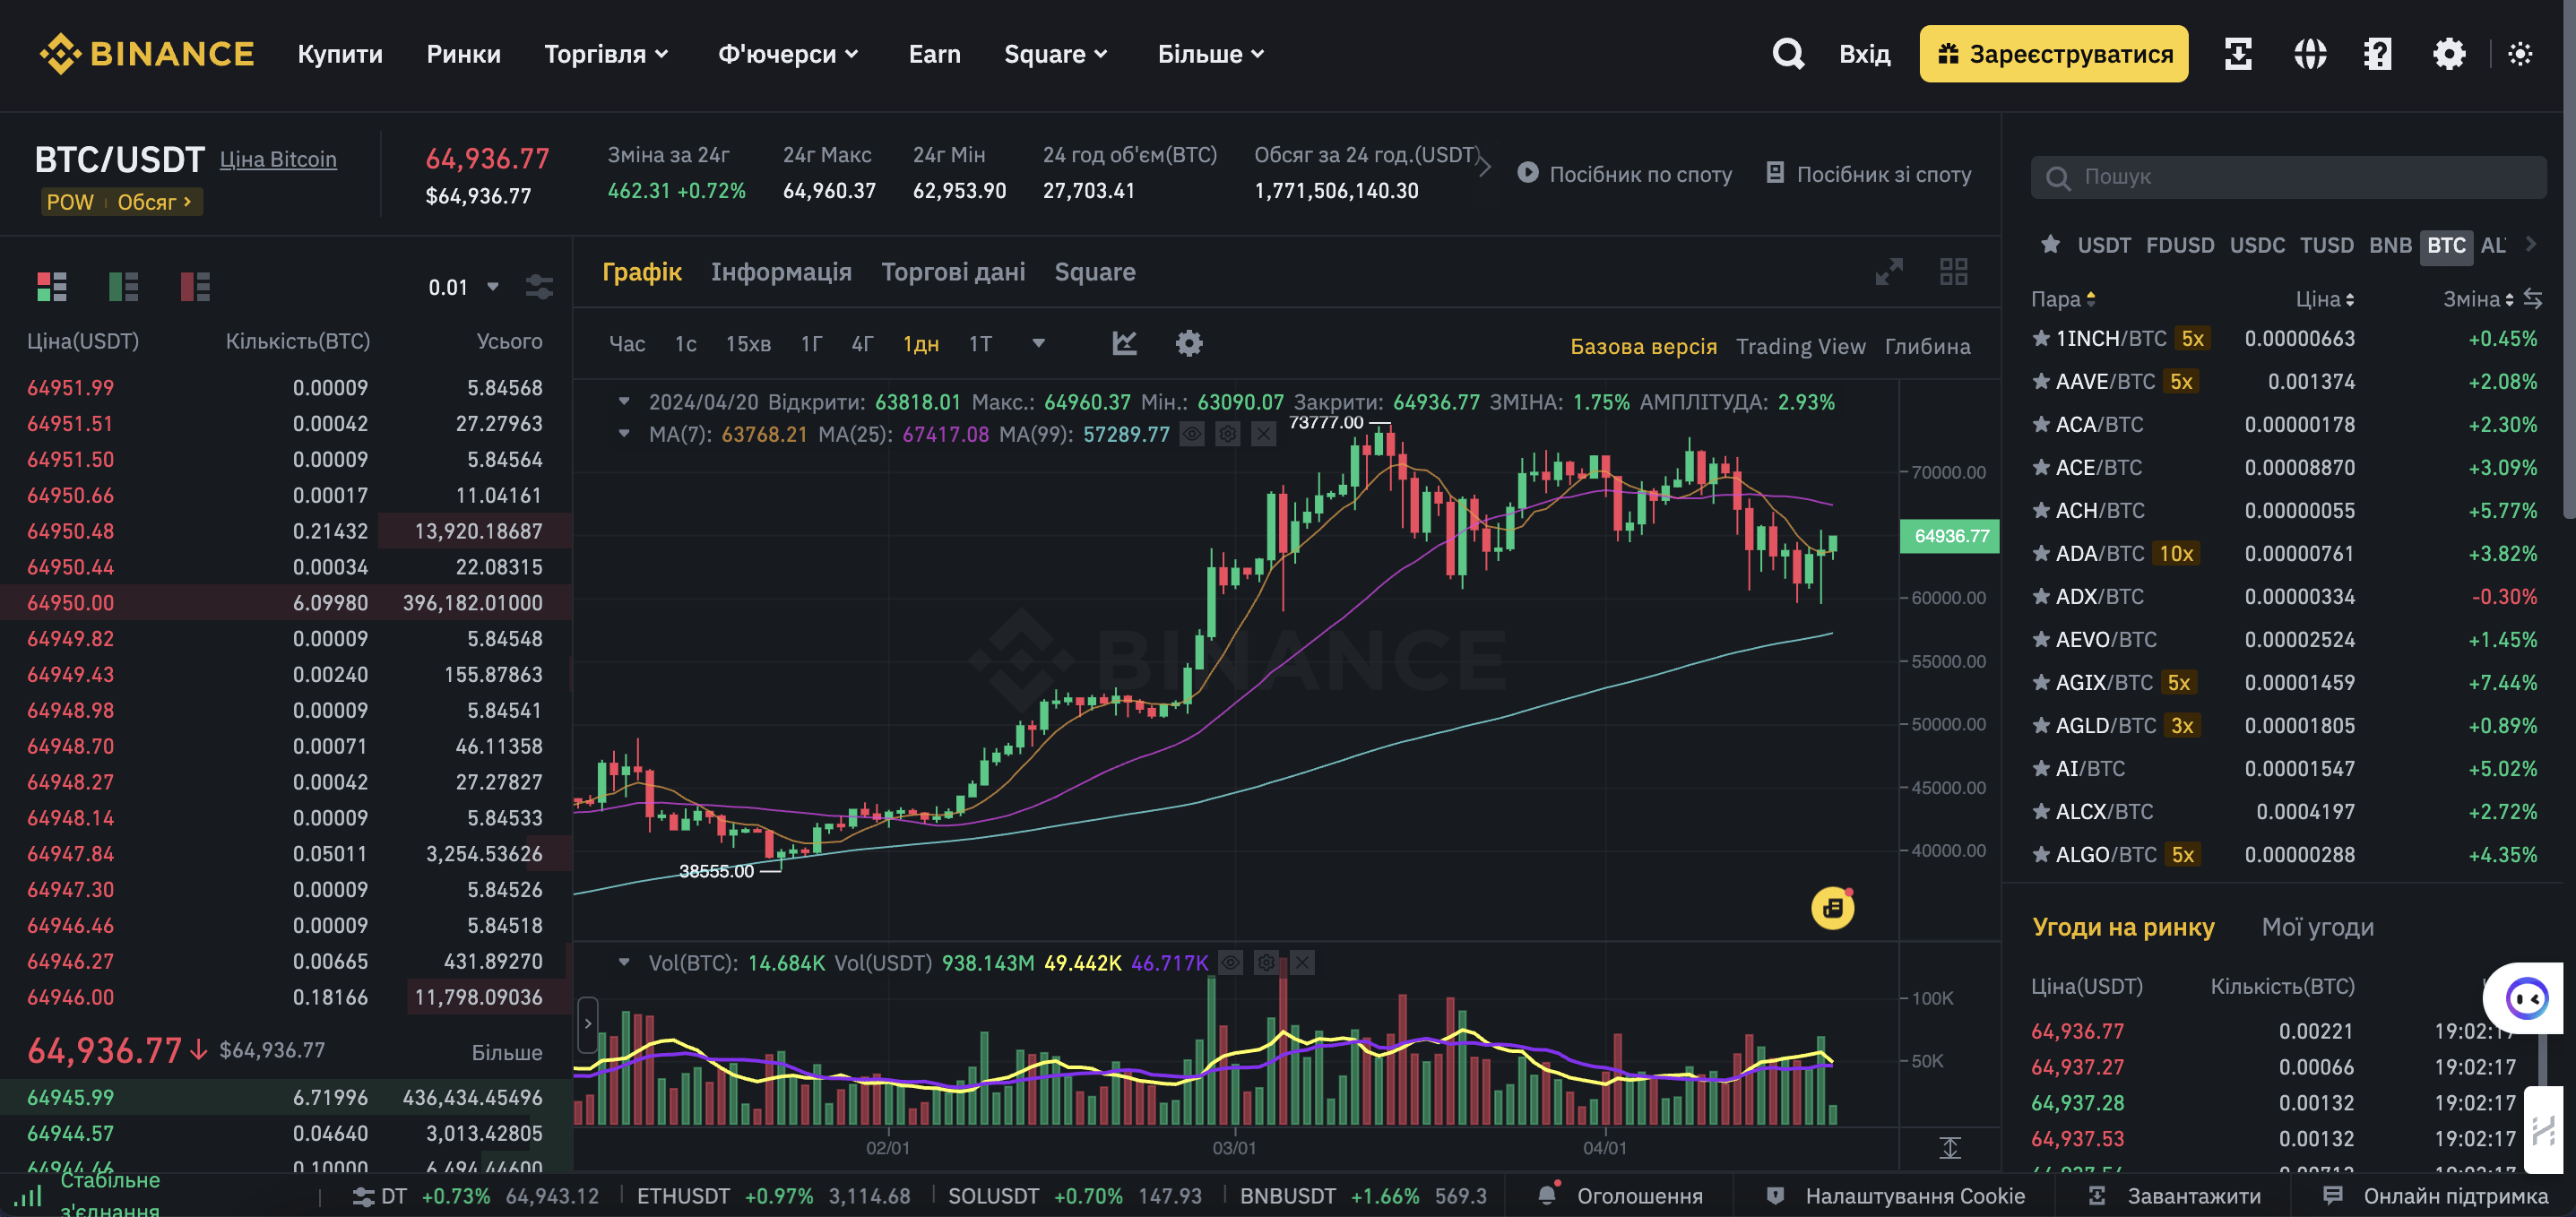
Task: Star the ALGO/BTC pair
Action: pos(2041,854)
